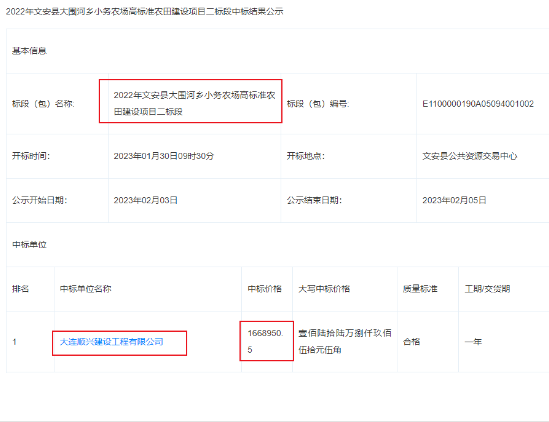Screen dimensions: 549x422
Task: Click the 公示结束日期 value 2023年02月05日
Action: [x=454, y=200]
